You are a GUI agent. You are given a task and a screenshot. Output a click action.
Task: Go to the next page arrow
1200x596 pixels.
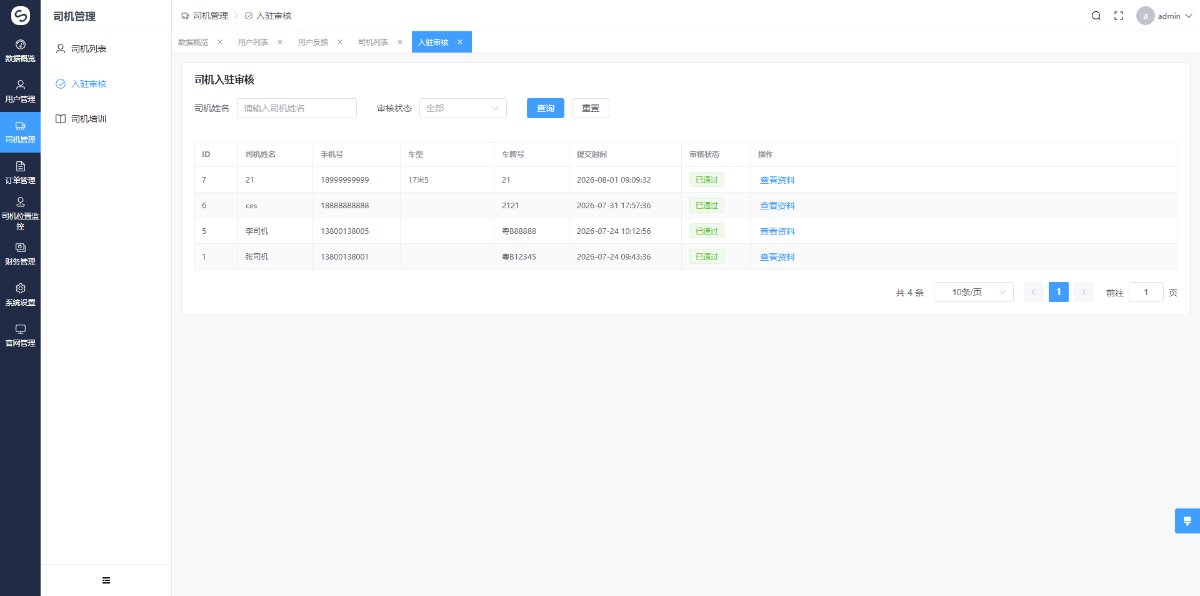point(1084,292)
